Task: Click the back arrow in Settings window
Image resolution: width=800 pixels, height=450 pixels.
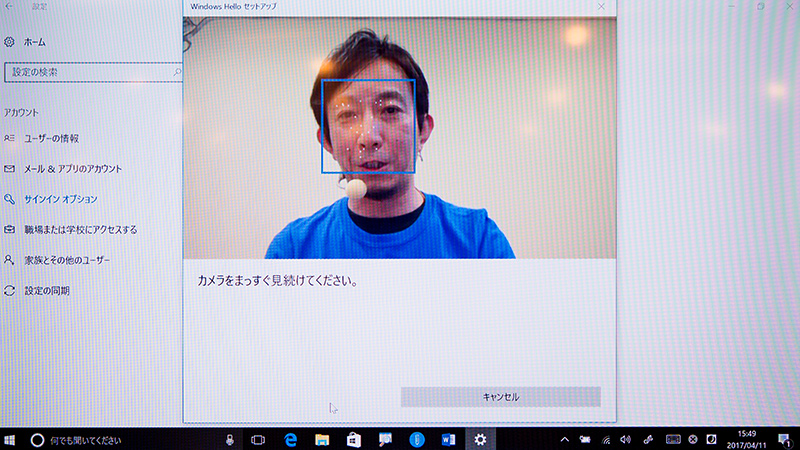Action: pyautogui.click(x=9, y=7)
